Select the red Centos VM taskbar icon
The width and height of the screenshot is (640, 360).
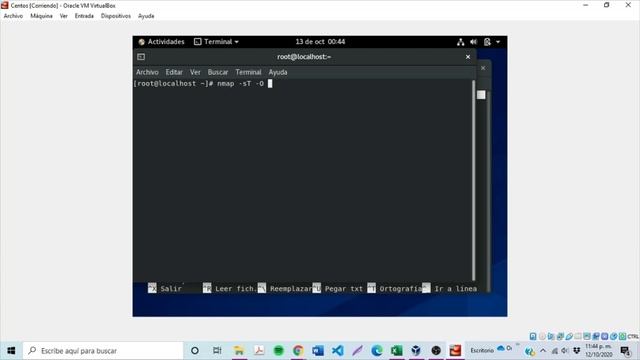(x=456, y=351)
